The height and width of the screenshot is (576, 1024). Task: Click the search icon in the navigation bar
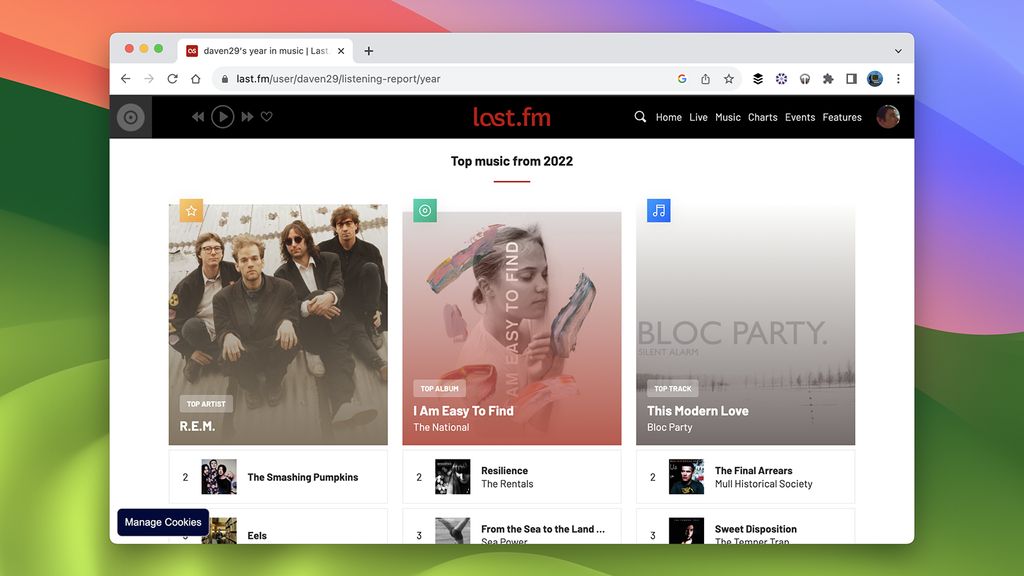click(640, 117)
